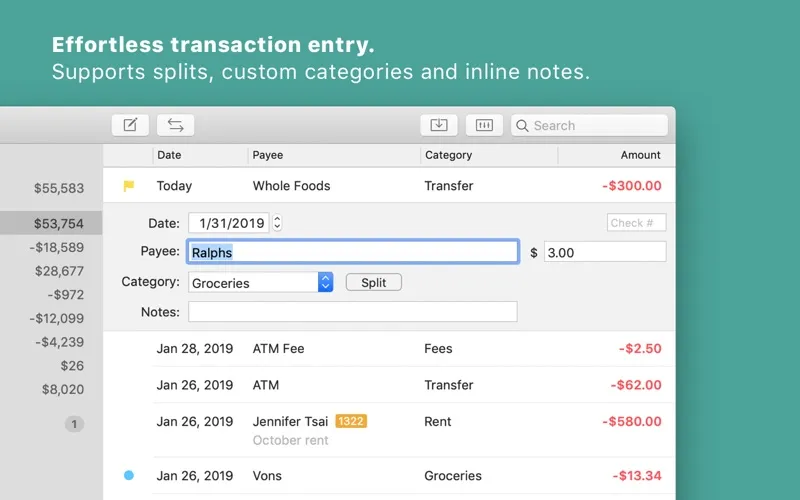The height and width of the screenshot is (500, 800).
Task: Click the blue unread dot beside Vons
Action: click(x=128, y=476)
